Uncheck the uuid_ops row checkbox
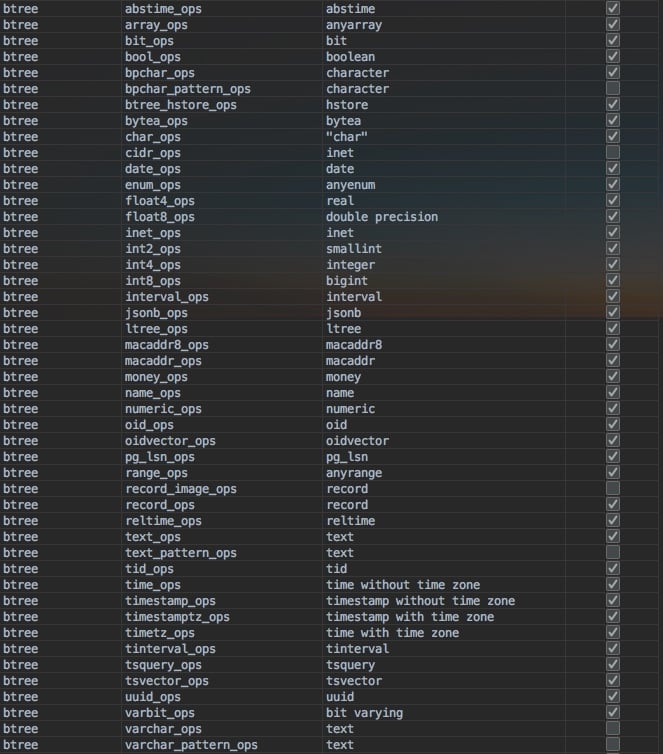Image resolution: width=663 pixels, height=754 pixels. 613,696
